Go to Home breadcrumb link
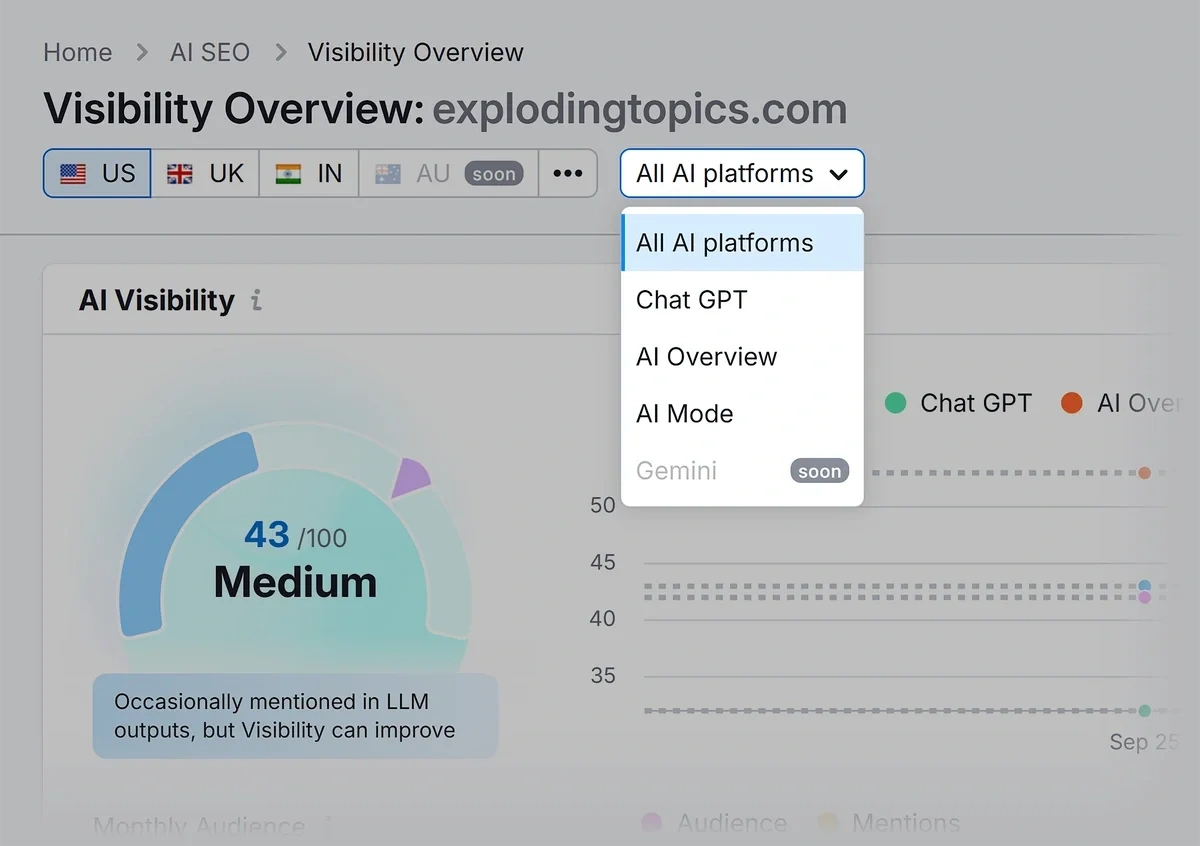Image resolution: width=1200 pixels, height=846 pixels. (x=78, y=52)
